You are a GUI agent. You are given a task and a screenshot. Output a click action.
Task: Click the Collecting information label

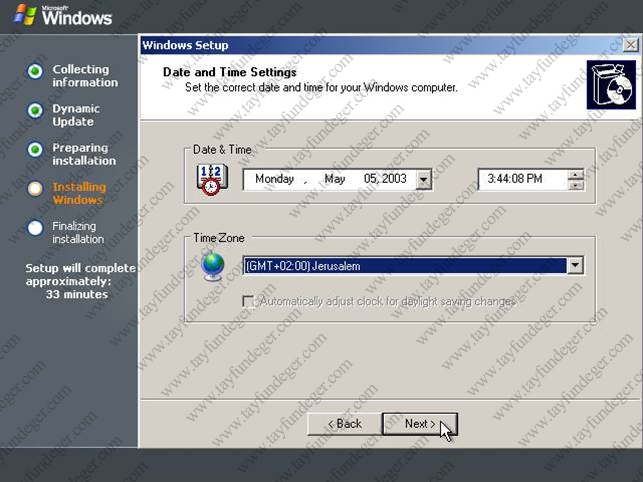85,75
